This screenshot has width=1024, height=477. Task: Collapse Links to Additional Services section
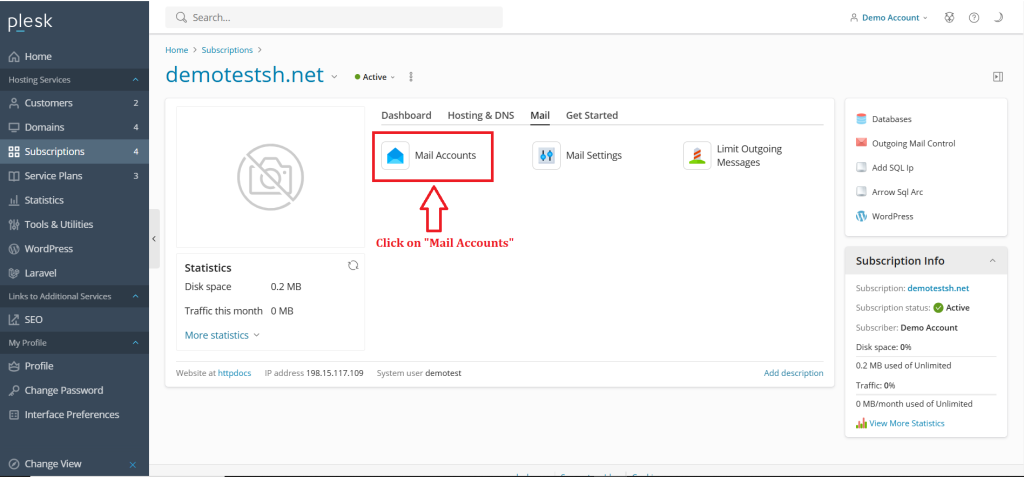pyautogui.click(x=135, y=296)
